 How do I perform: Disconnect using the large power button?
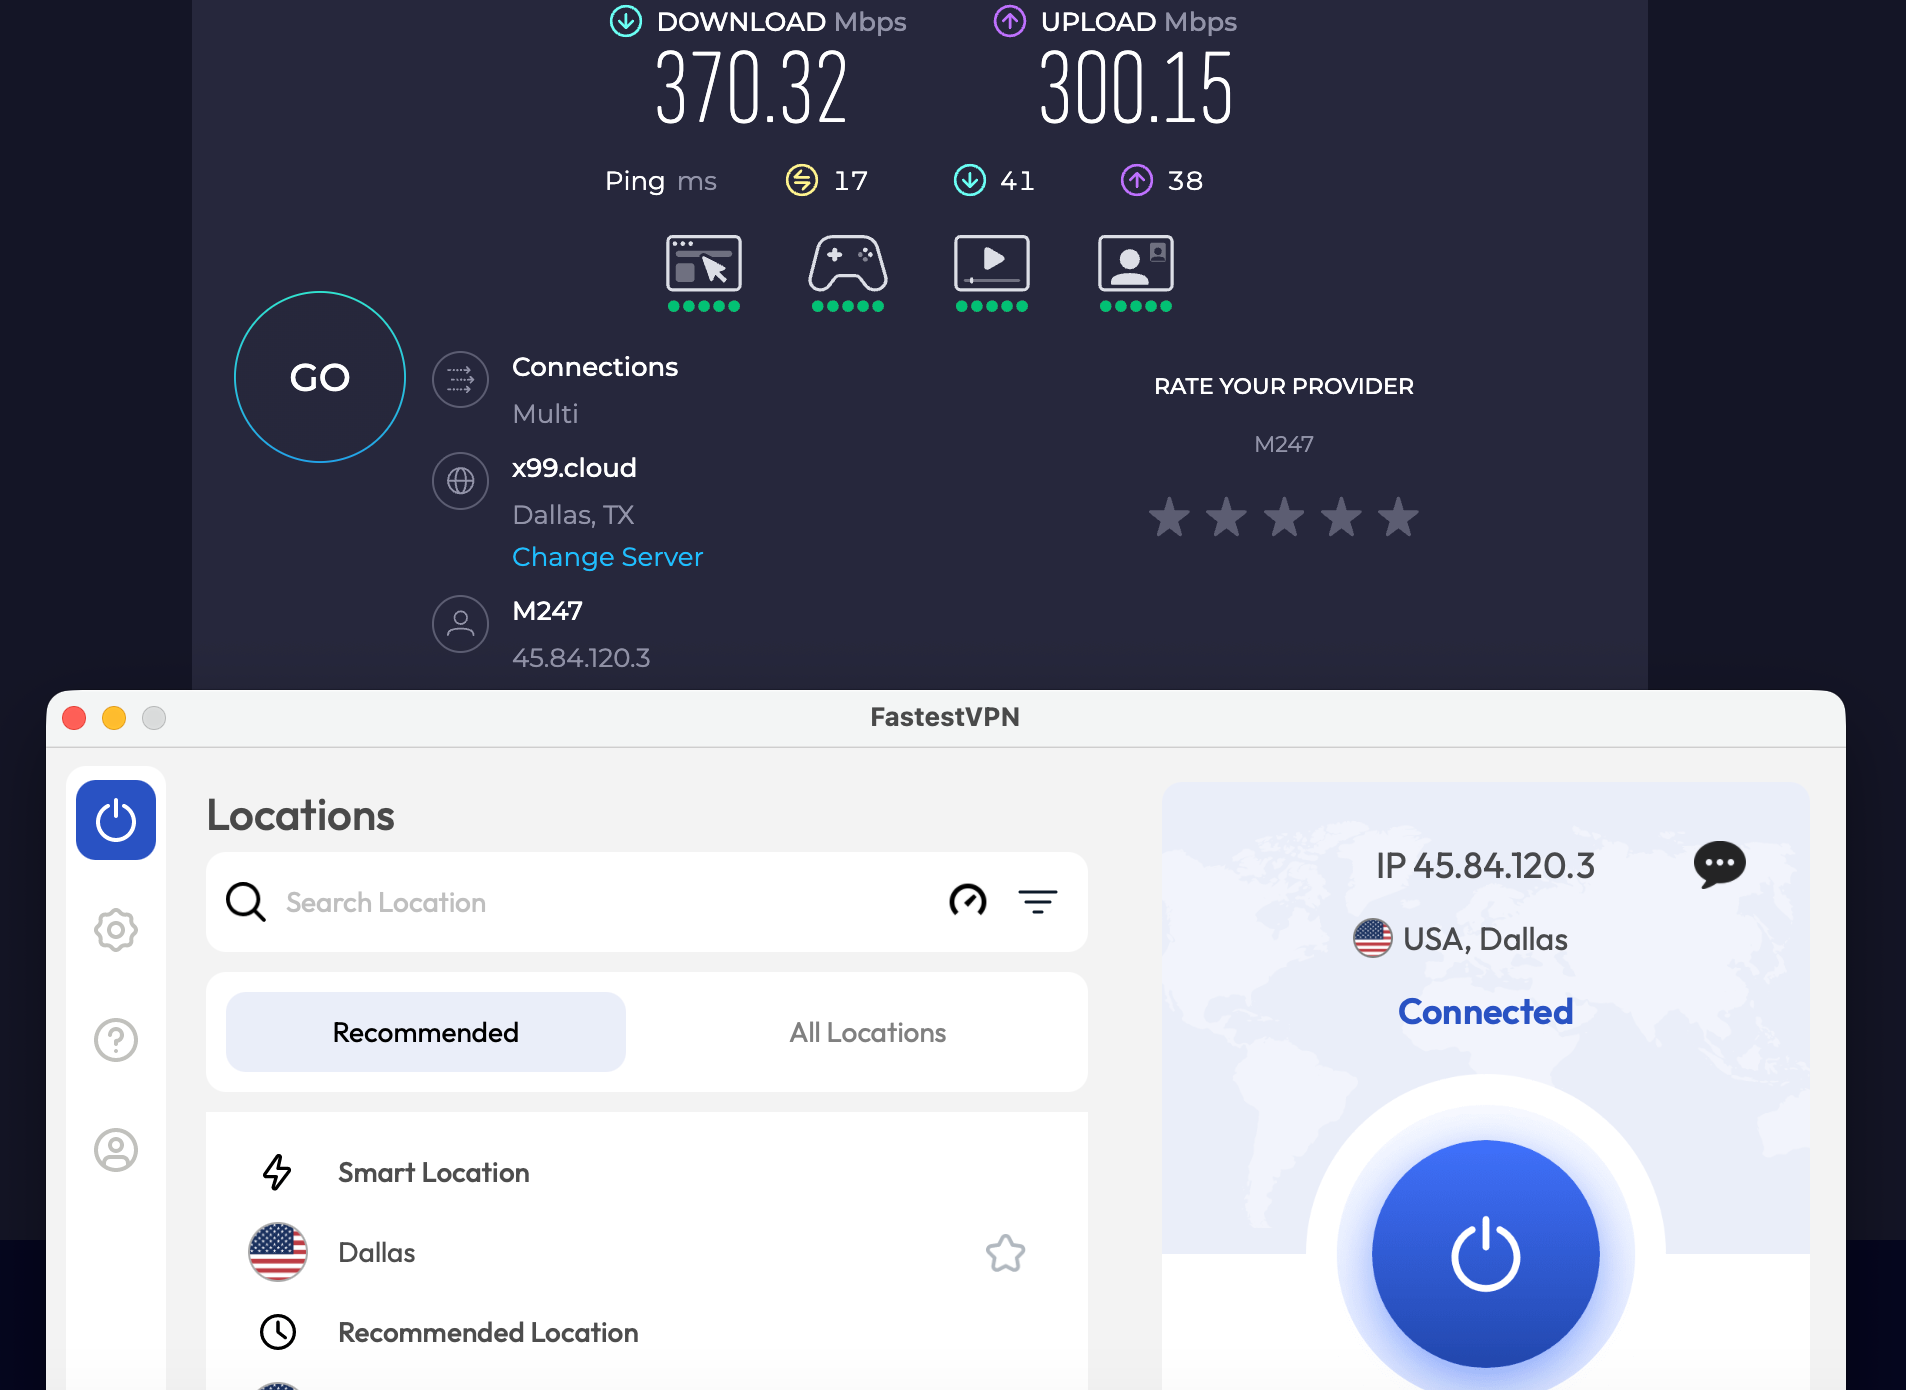click(1486, 1253)
